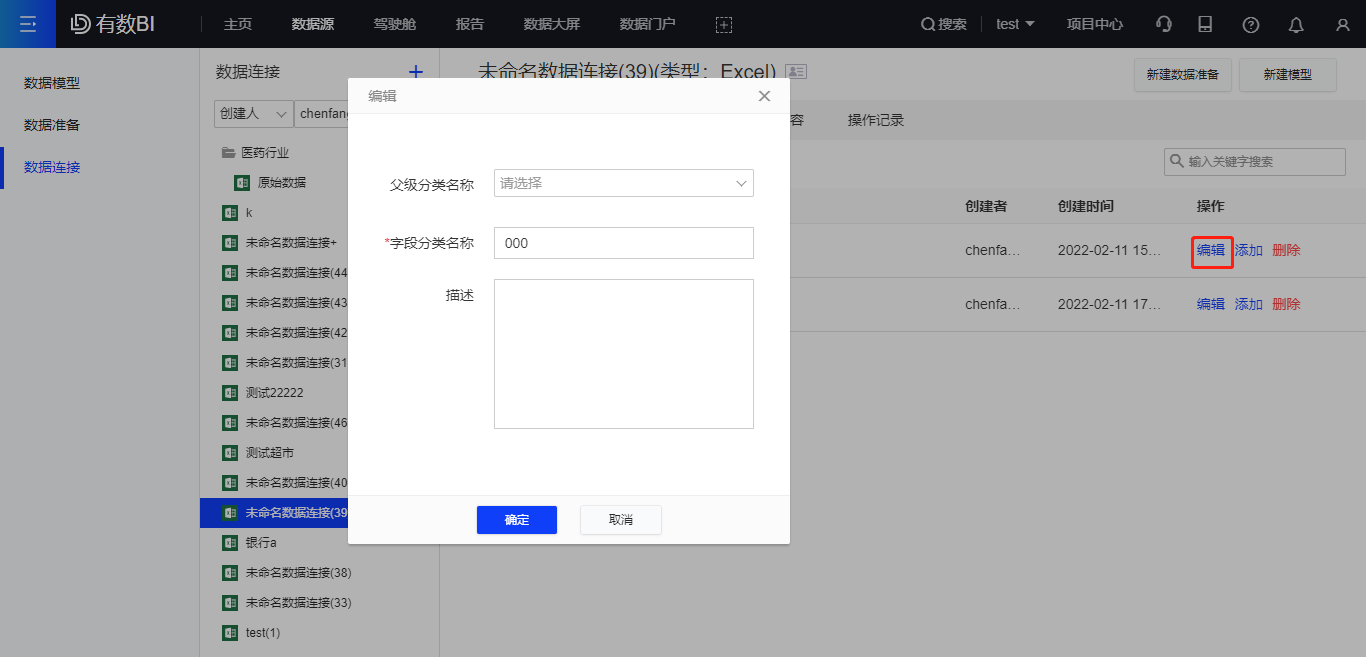The height and width of the screenshot is (657, 1366).
Task: Click 新建模型 button
Action: pyautogui.click(x=1287, y=75)
